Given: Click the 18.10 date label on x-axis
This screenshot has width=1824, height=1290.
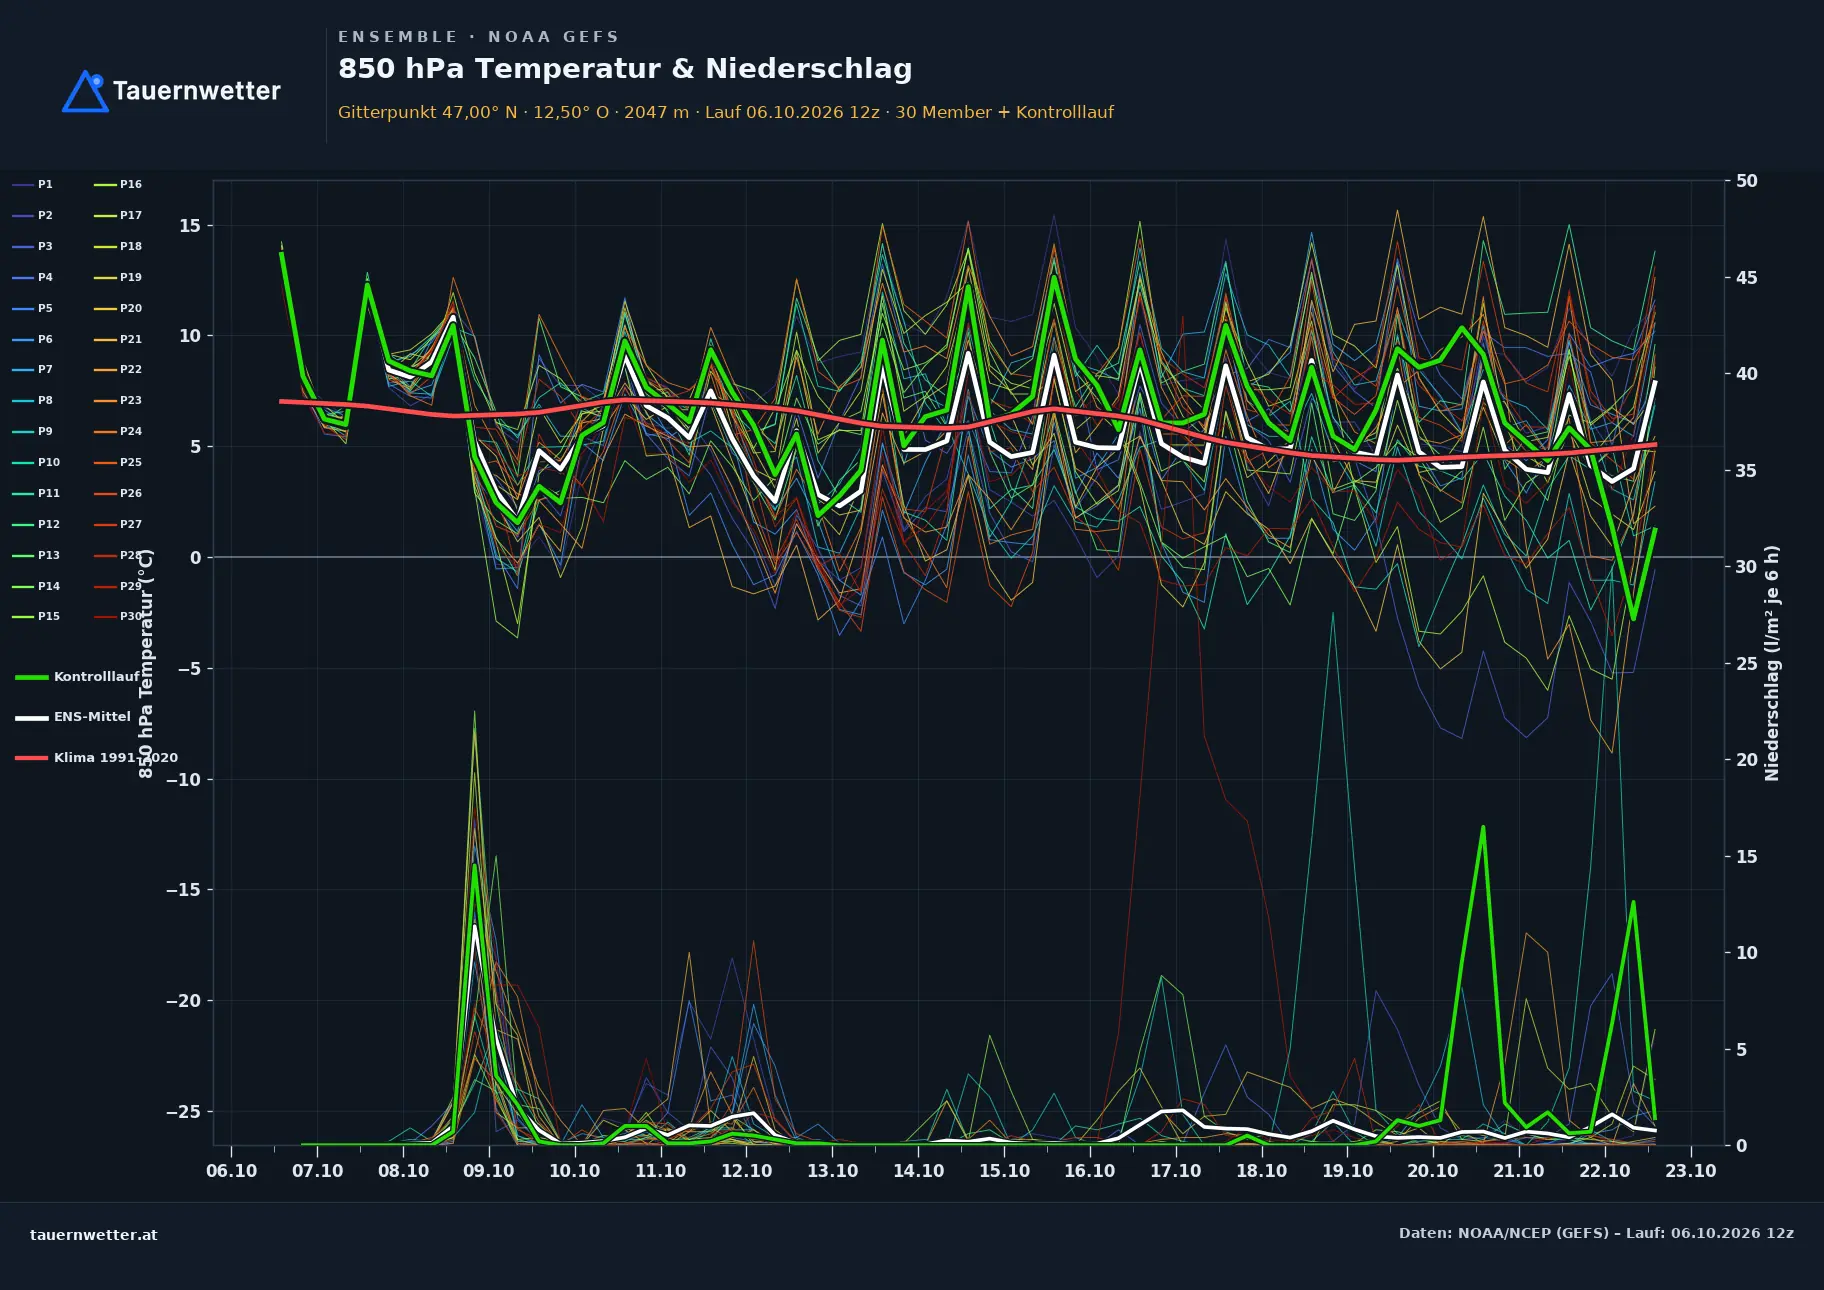Looking at the screenshot, I should point(1262,1171).
